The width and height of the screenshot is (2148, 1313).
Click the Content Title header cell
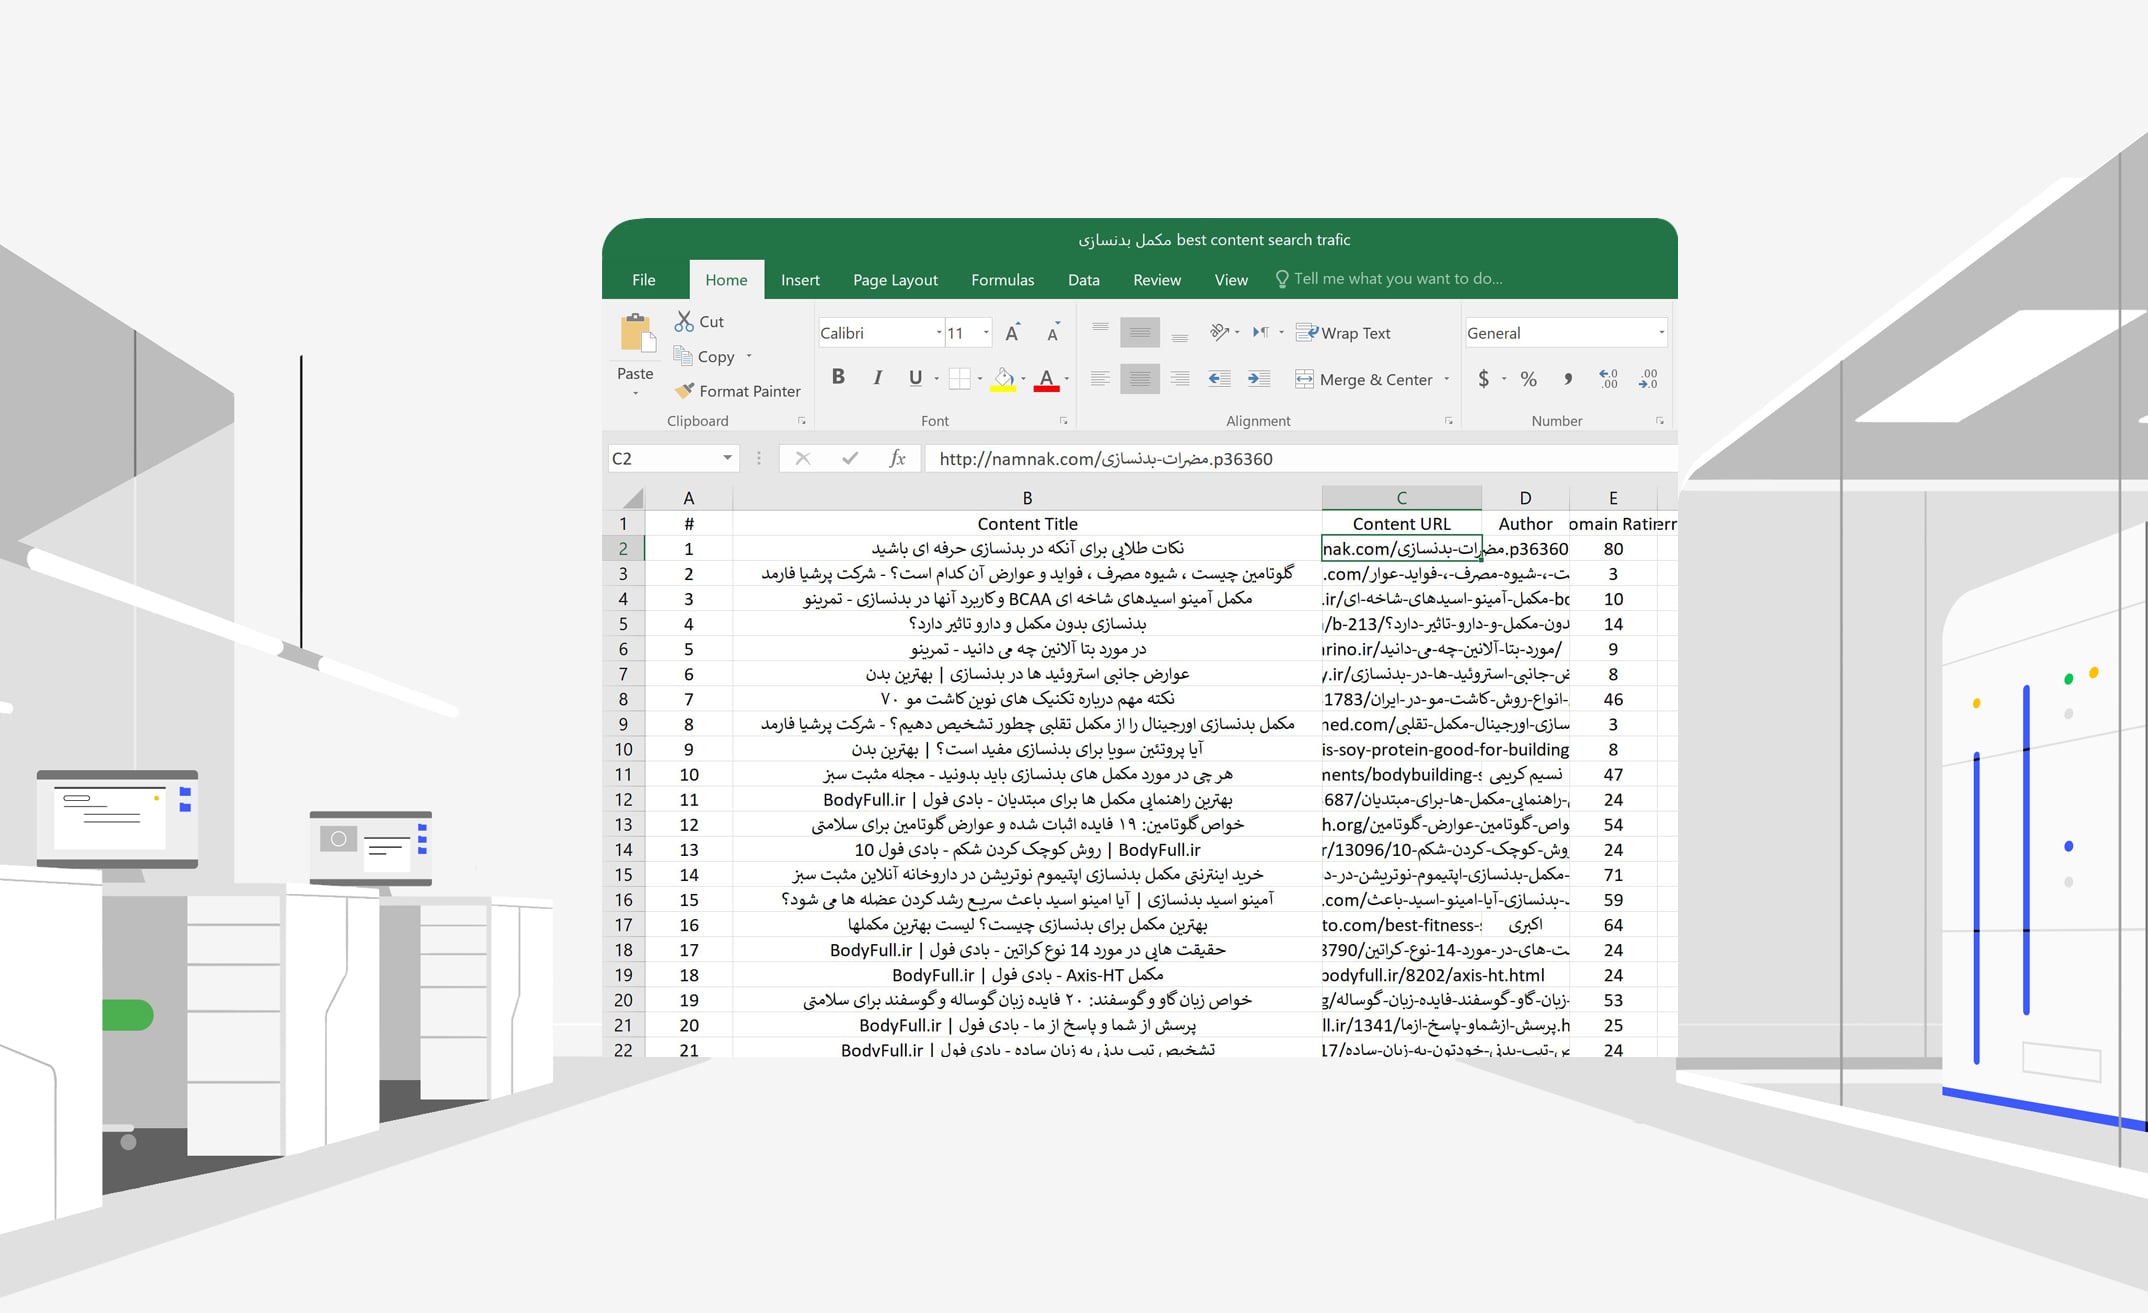click(x=1027, y=523)
